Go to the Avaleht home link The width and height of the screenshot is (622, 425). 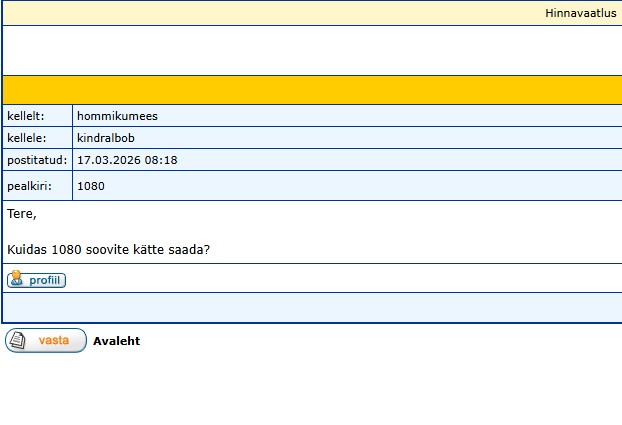pos(116,341)
